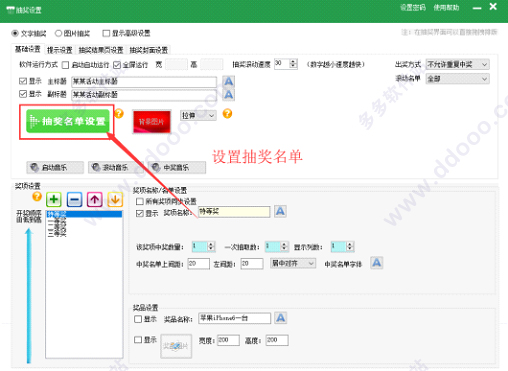Click the green 抽奖名单设置 button
The height and width of the screenshot is (371, 508).
68,121
